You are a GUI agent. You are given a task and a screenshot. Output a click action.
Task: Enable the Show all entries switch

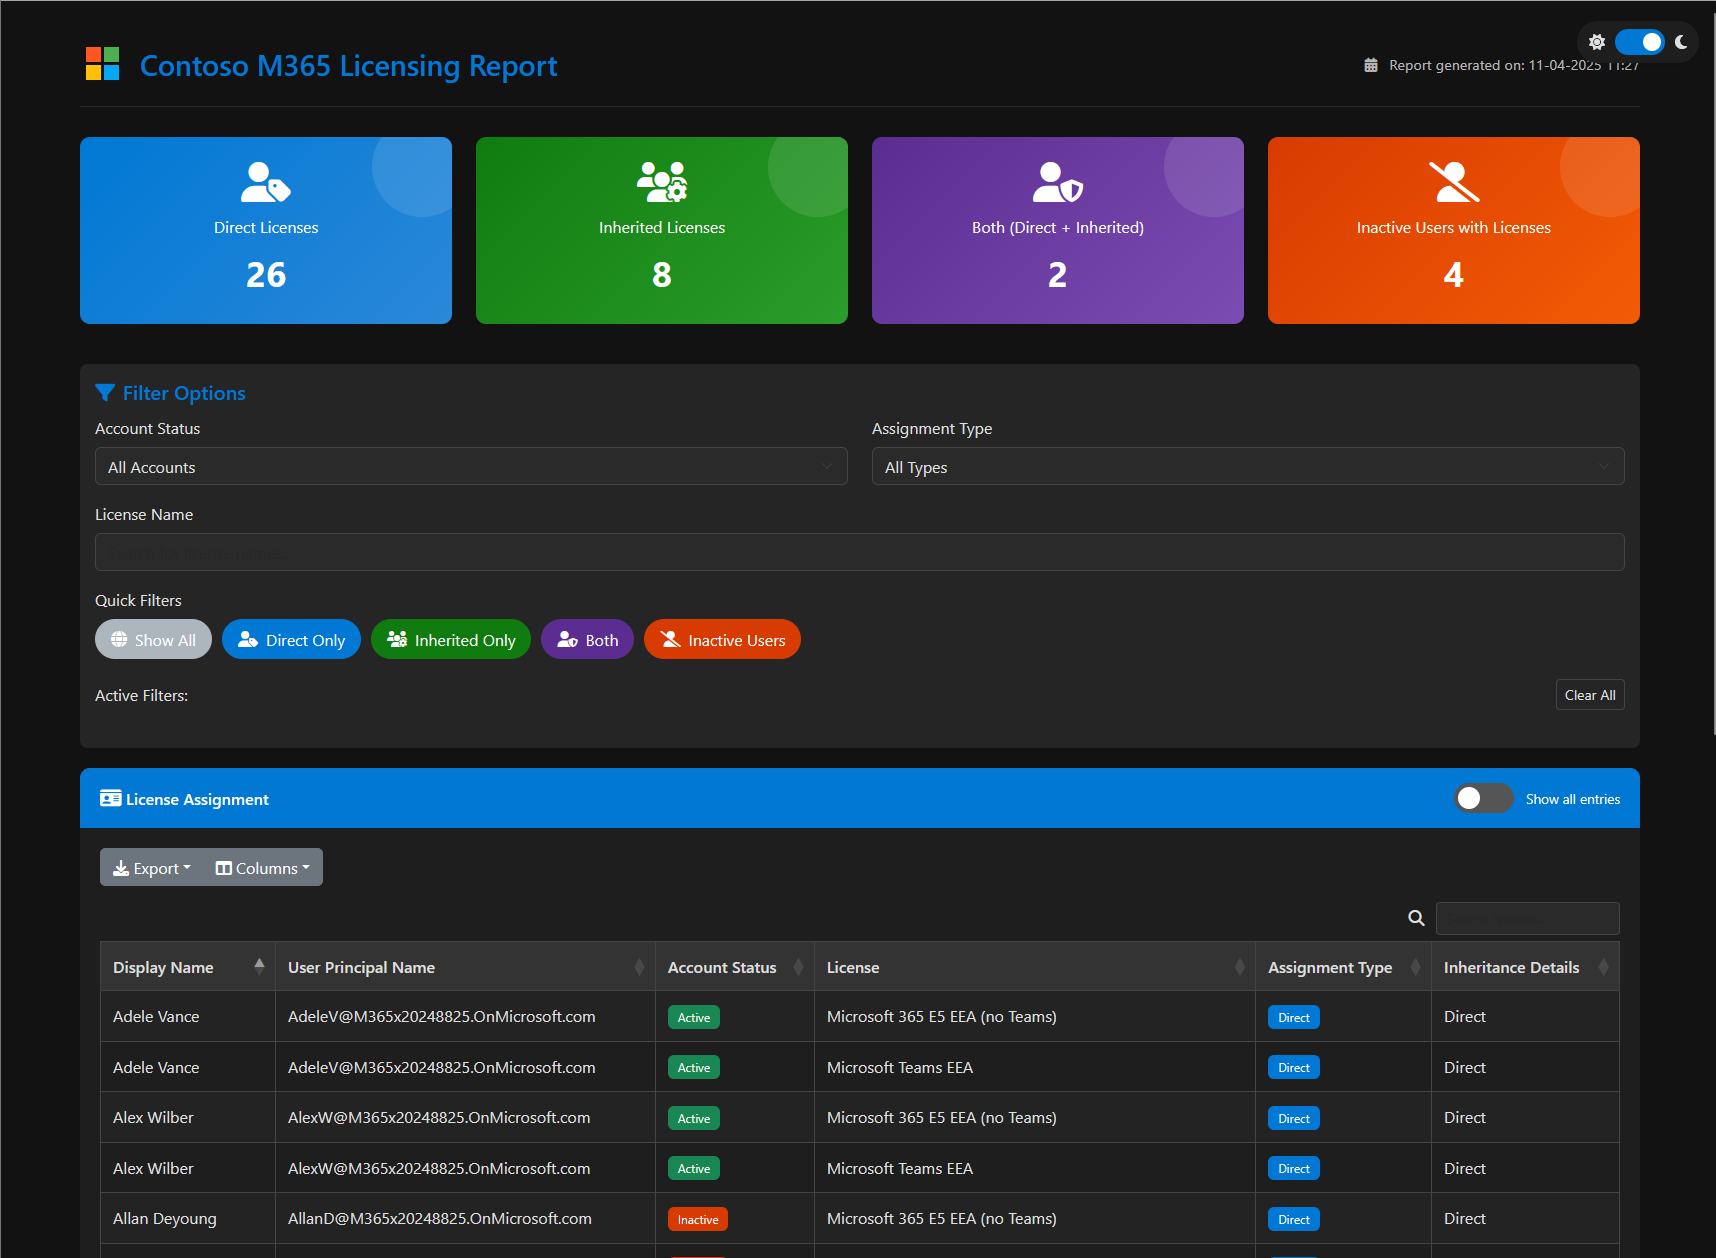pyautogui.click(x=1483, y=799)
